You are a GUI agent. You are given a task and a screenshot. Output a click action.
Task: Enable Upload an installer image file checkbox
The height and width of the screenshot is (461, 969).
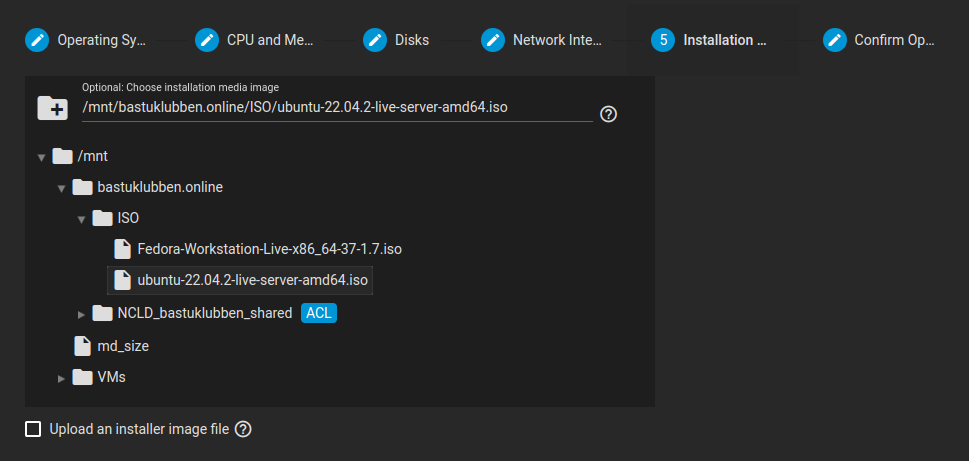point(33,429)
